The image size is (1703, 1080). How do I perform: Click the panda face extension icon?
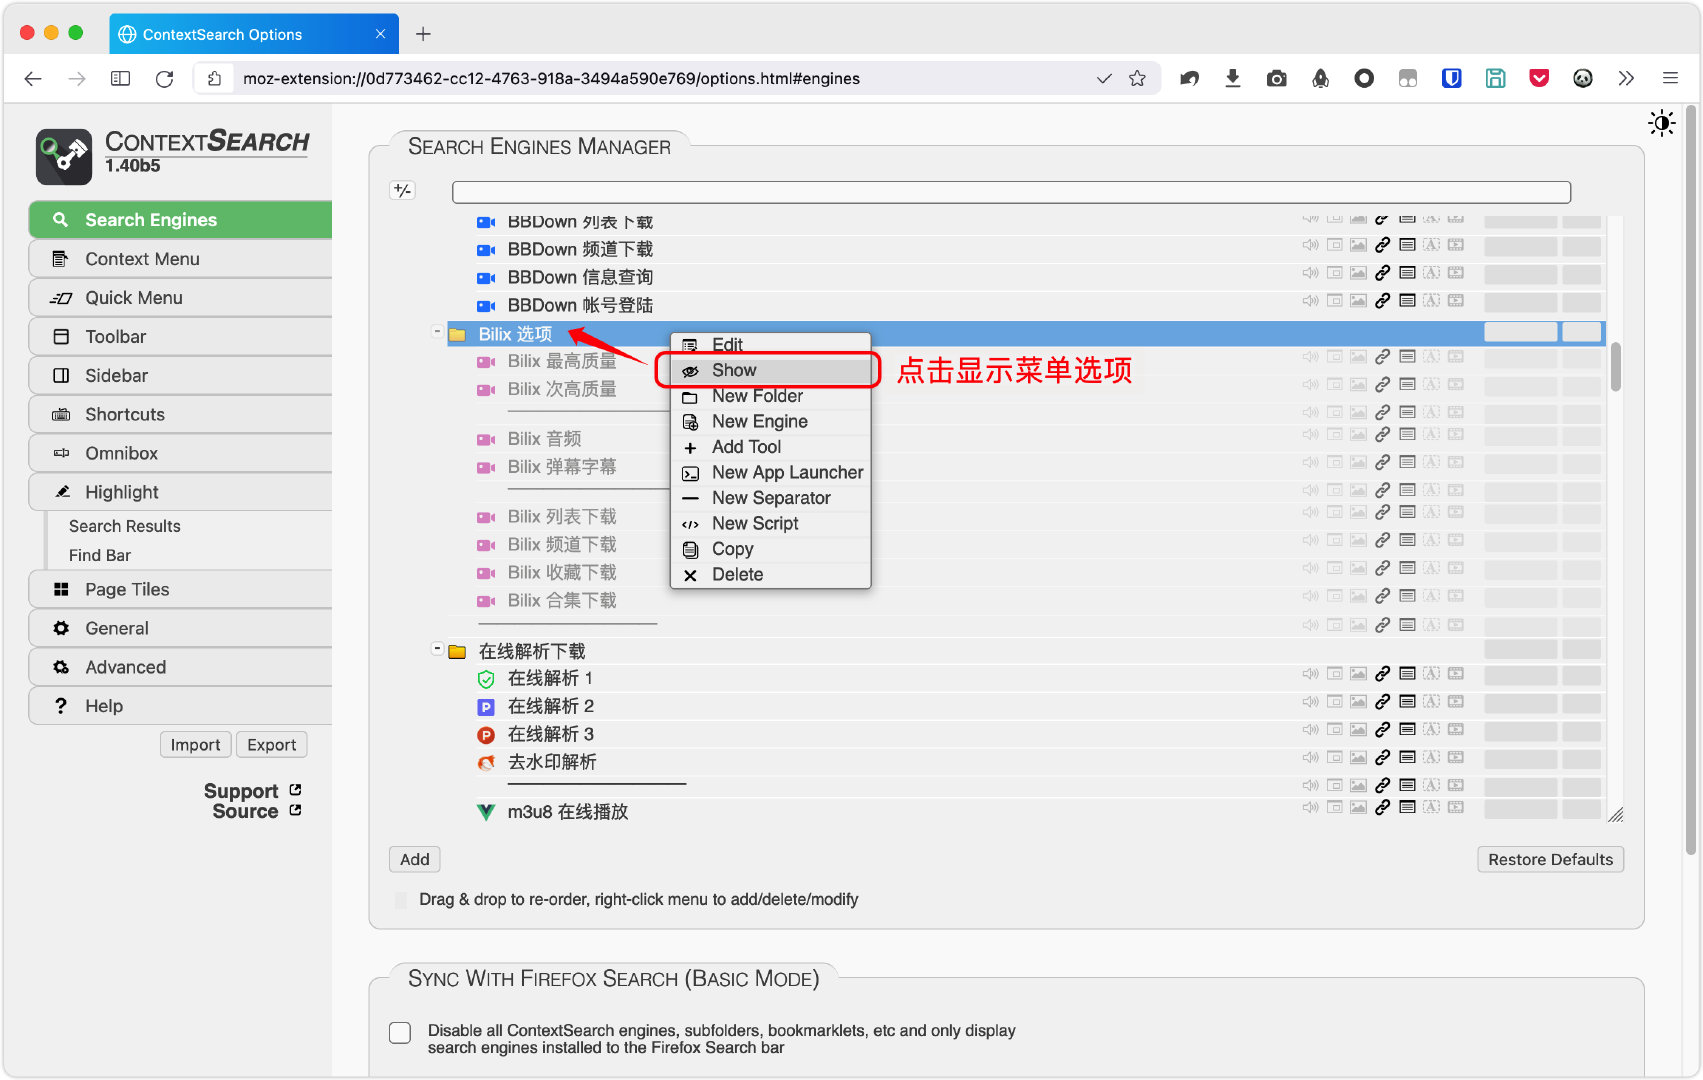(x=1583, y=79)
